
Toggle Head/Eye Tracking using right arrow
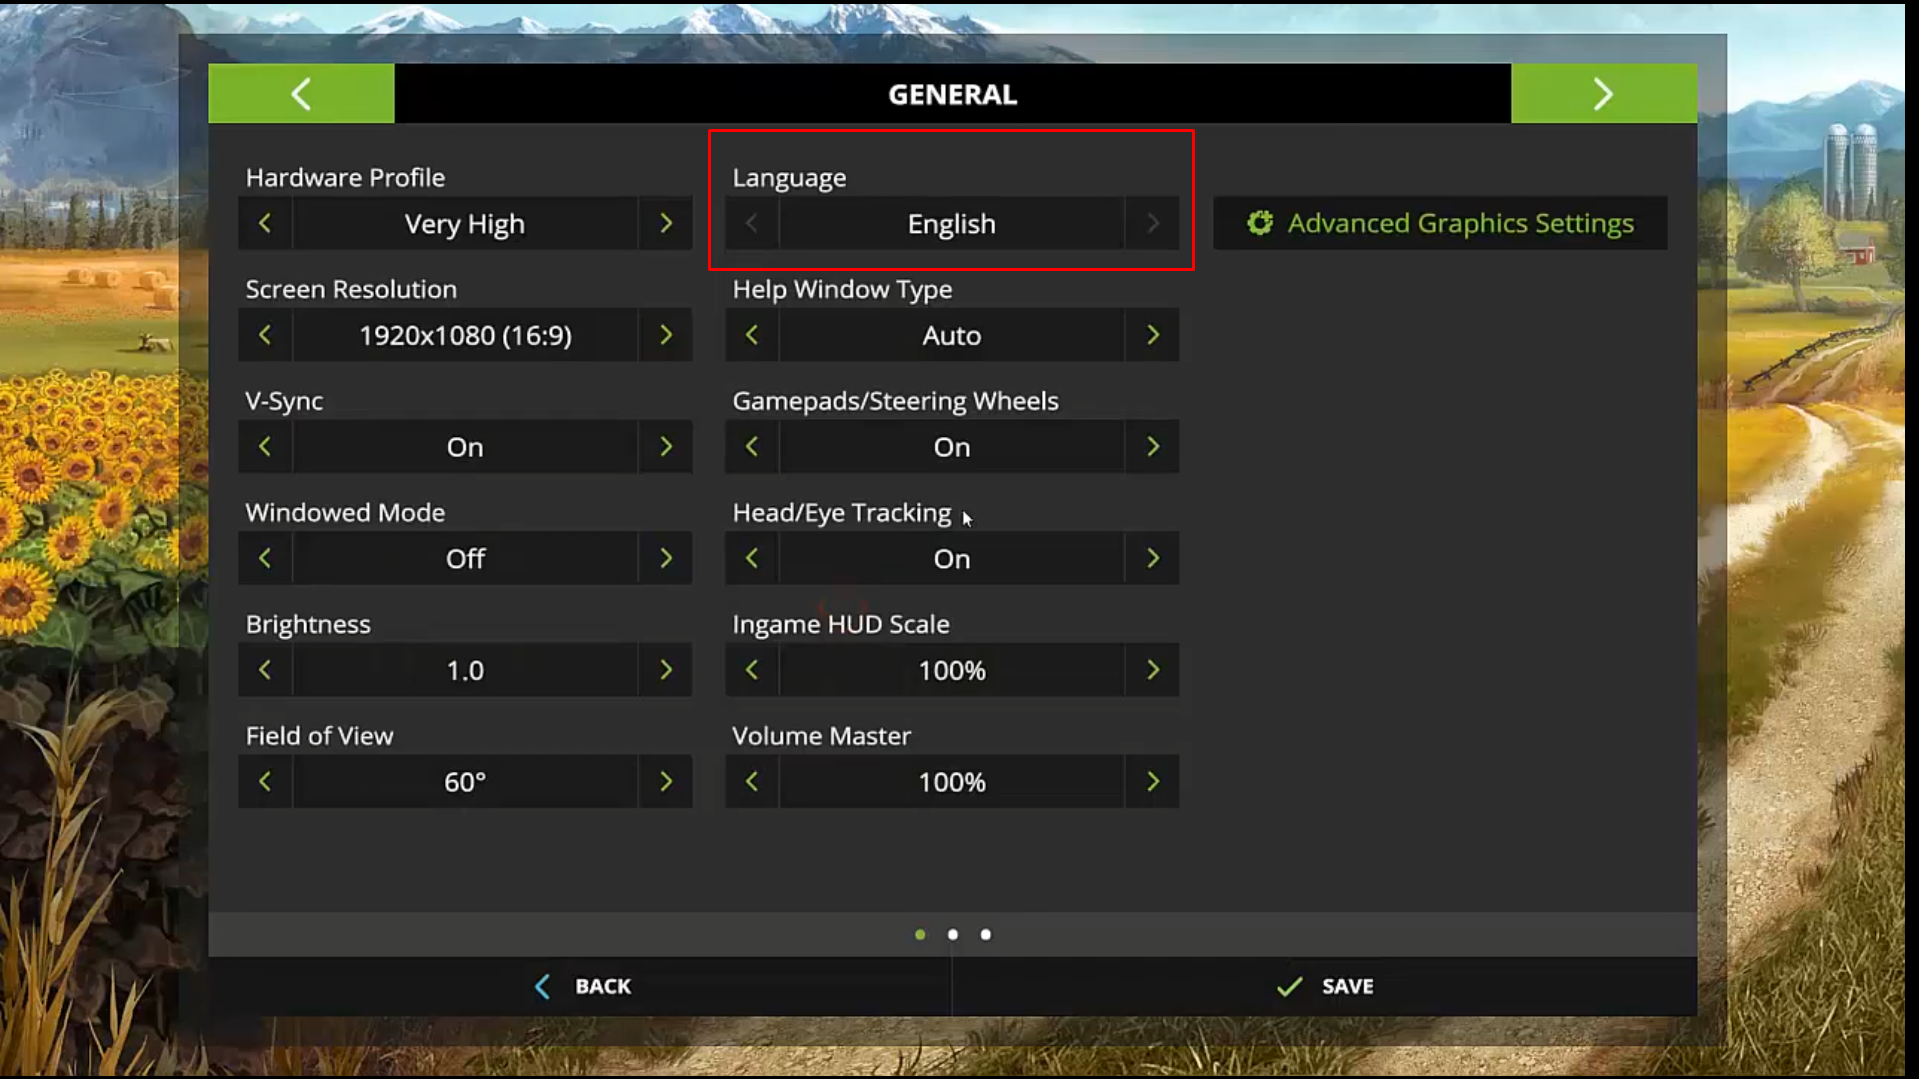point(1153,558)
